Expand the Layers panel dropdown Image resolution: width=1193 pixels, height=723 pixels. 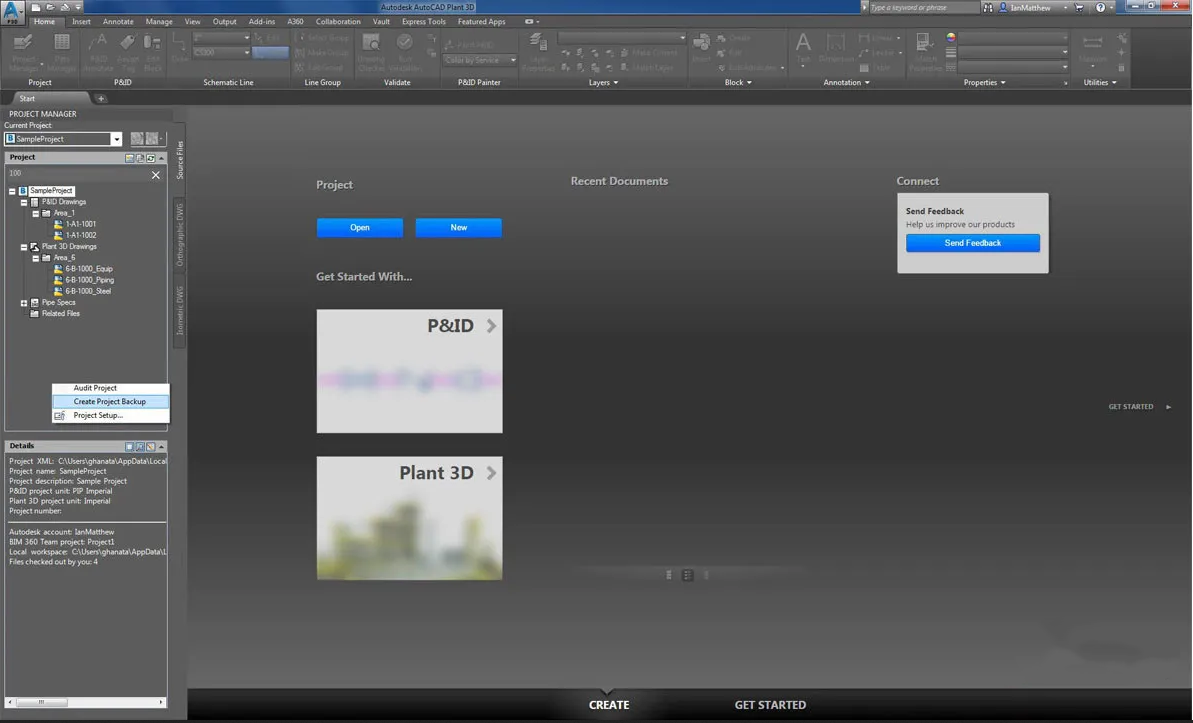click(x=603, y=82)
